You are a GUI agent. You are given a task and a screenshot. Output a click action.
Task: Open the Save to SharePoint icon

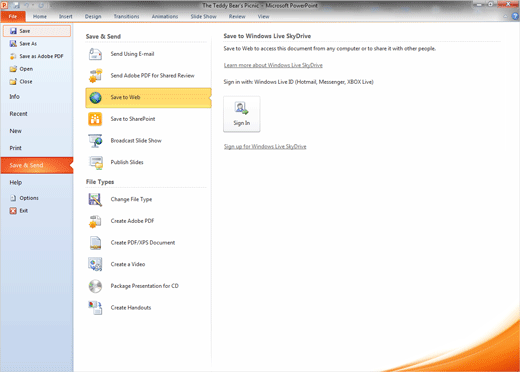95,119
